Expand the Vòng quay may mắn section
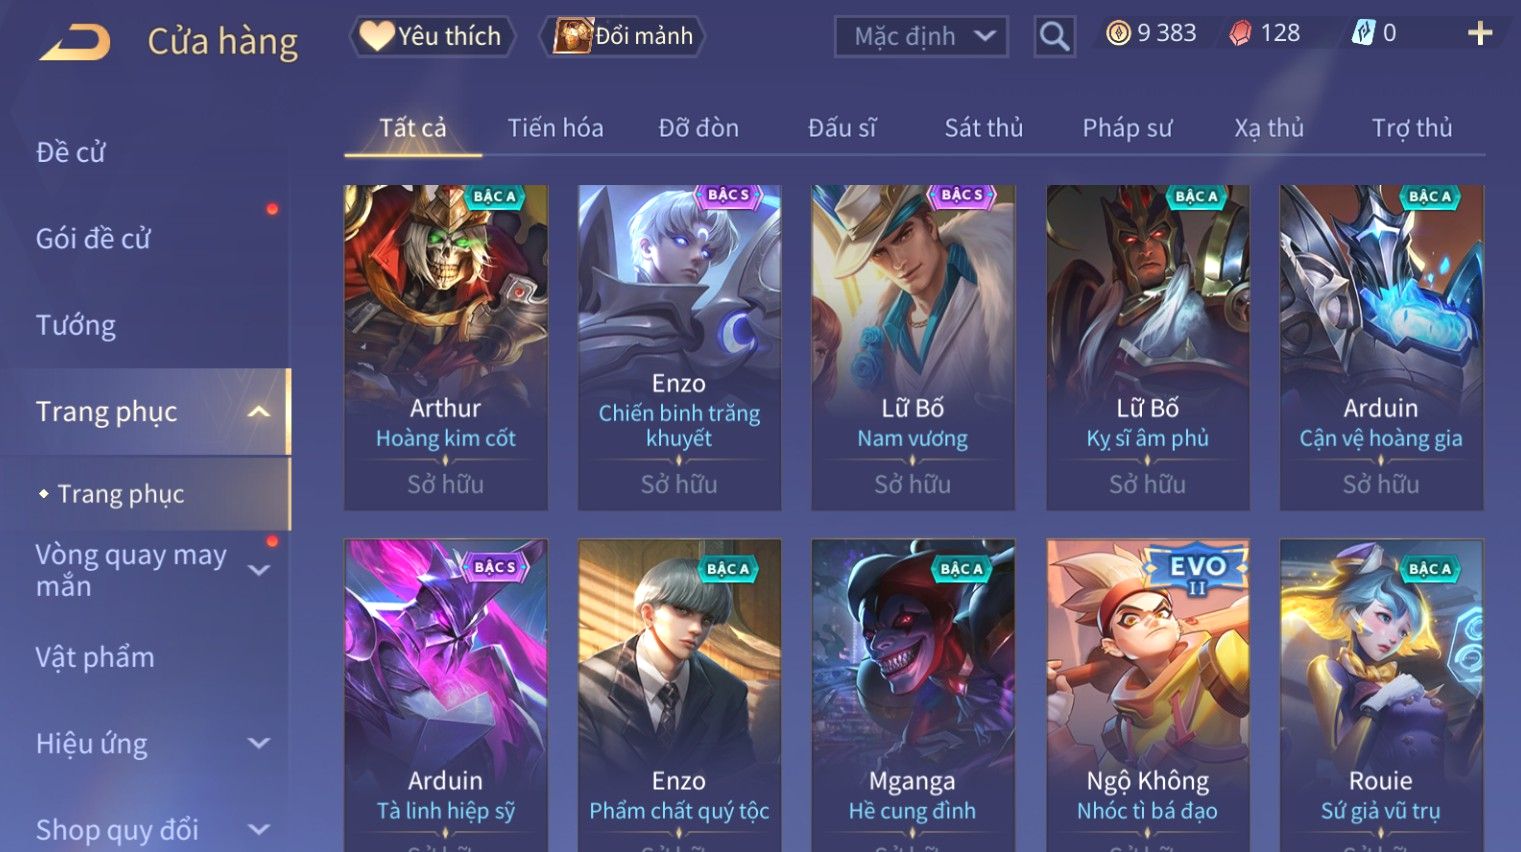1521x852 pixels. point(259,571)
